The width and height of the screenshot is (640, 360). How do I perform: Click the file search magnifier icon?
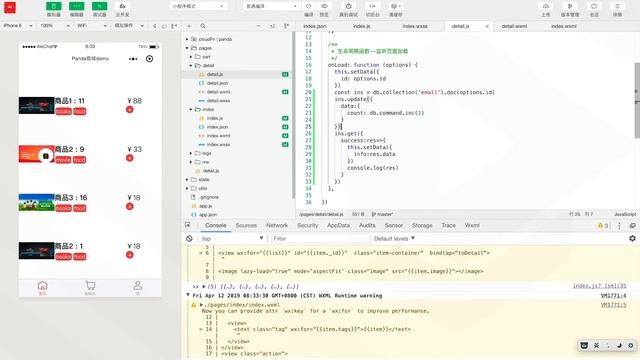pyautogui.click(x=203, y=26)
